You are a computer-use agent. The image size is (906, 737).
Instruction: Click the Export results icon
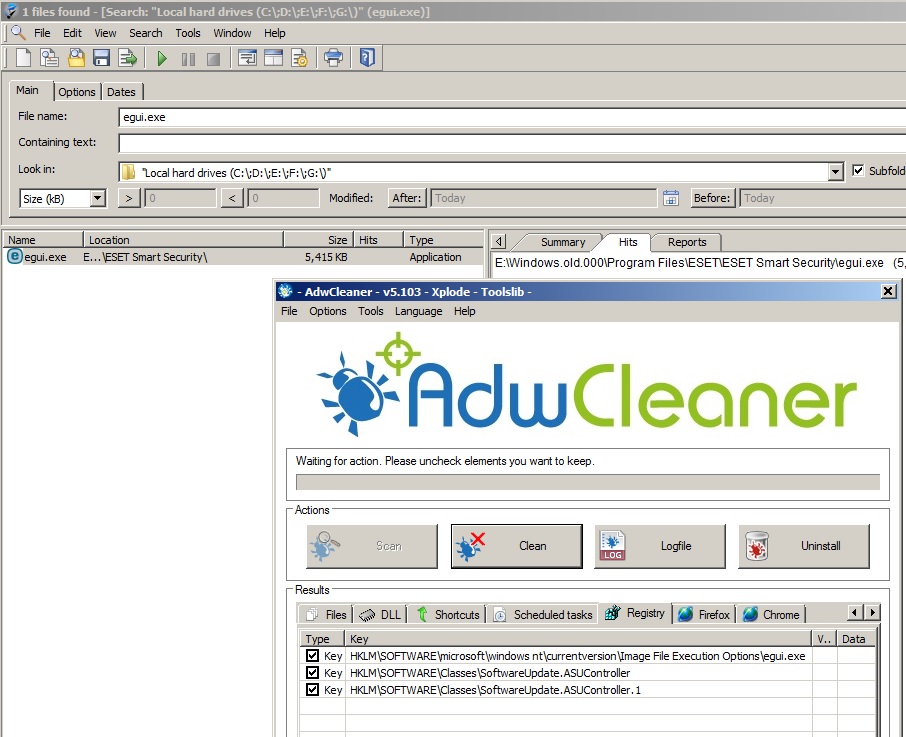pos(127,58)
